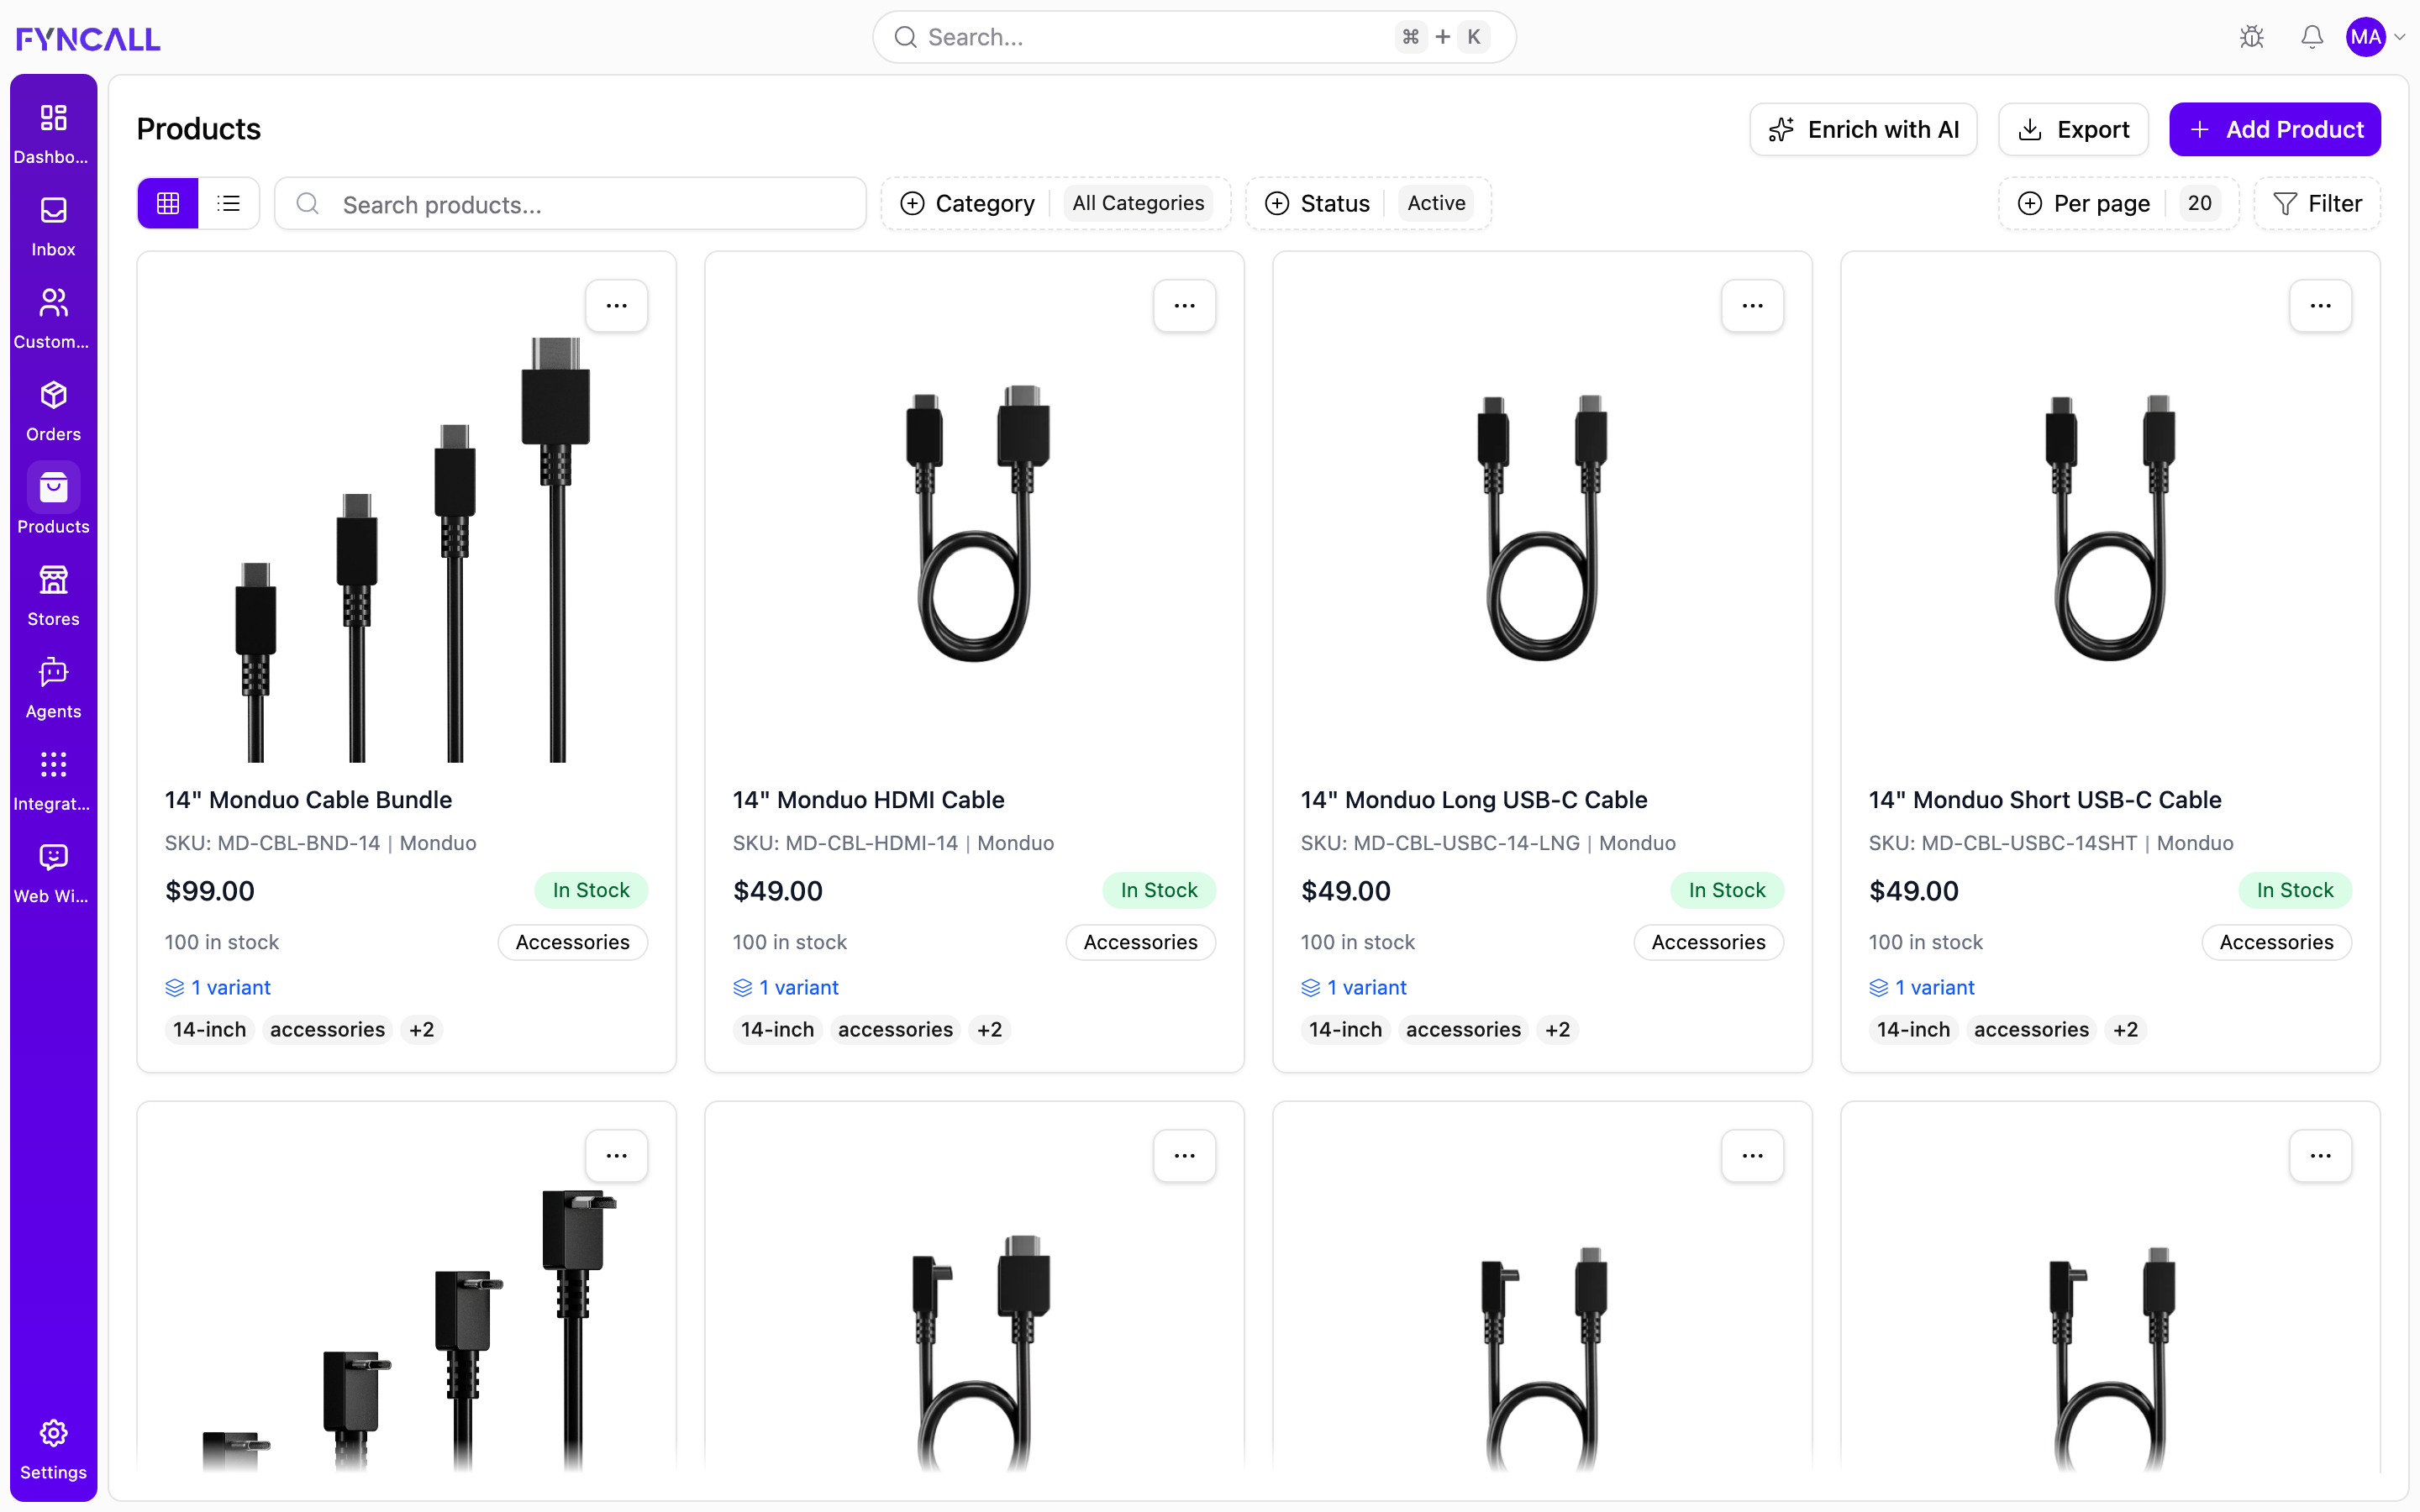Click the 14" Monduo HDMI Cable title

click(868, 799)
